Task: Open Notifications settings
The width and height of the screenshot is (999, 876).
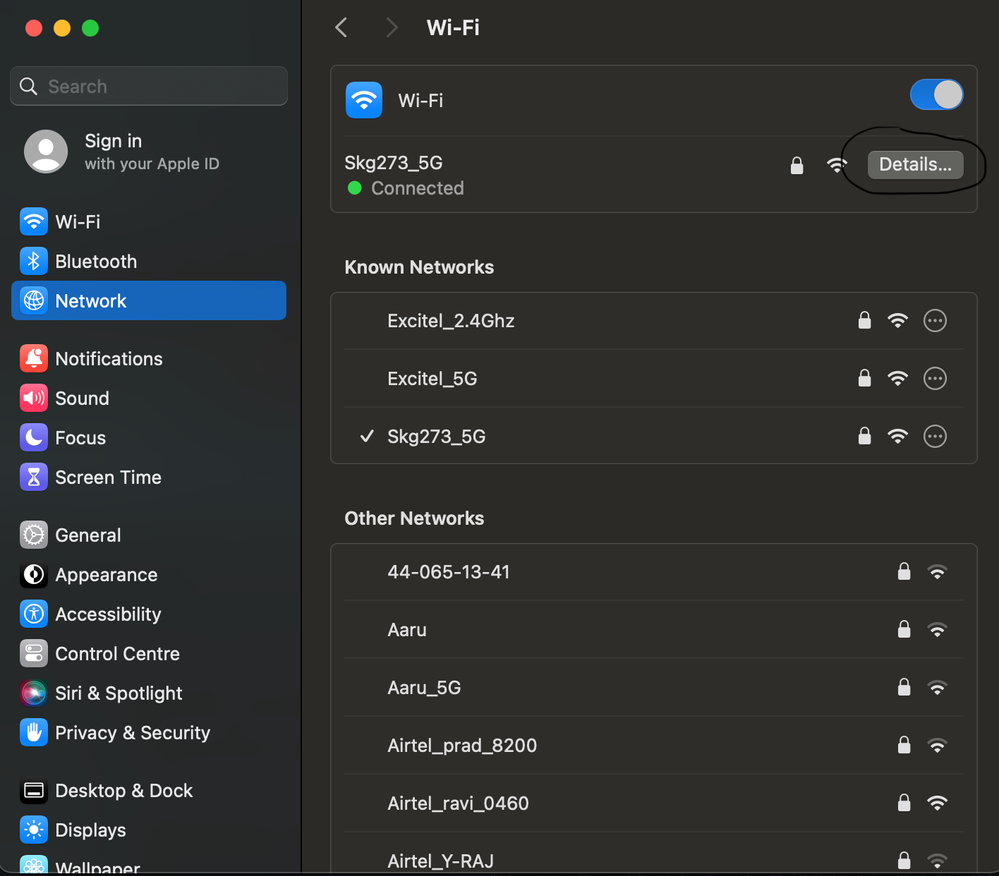Action: point(148,359)
